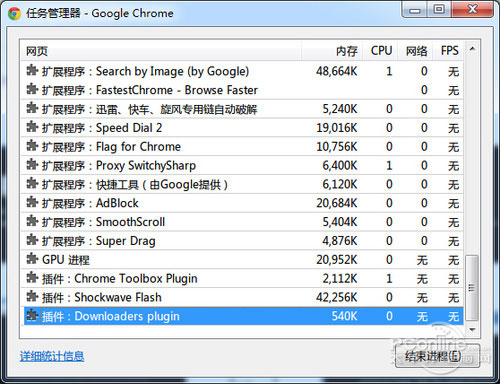Select the Flag for Chrome row
Screen dimensions: 500x384
(x=242, y=146)
